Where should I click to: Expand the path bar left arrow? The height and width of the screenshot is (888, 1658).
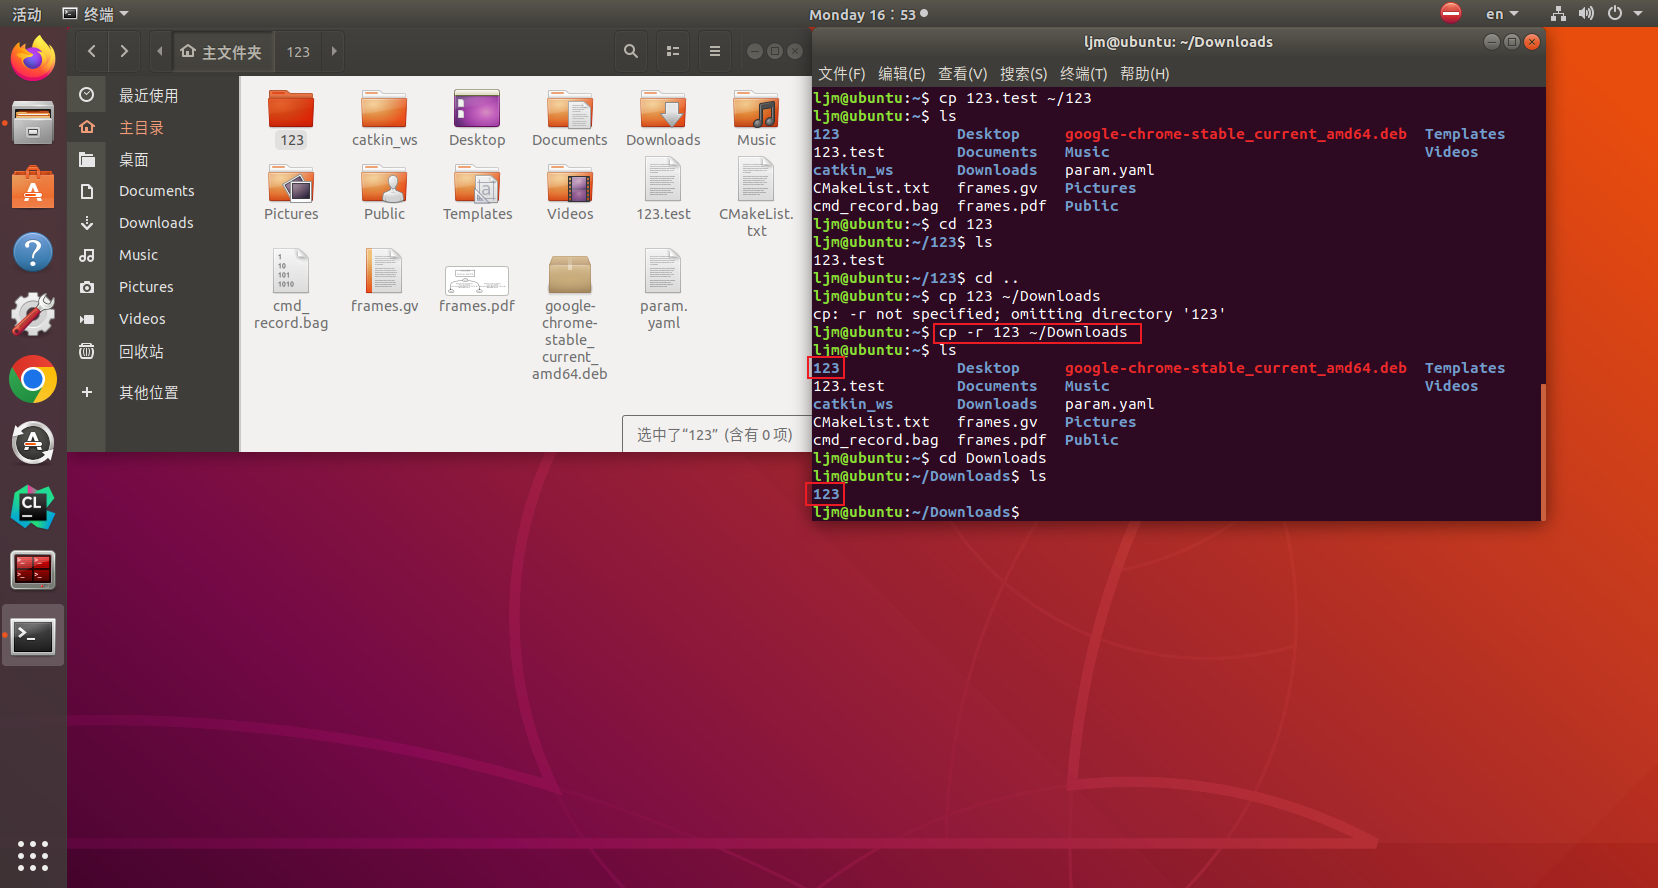click(160, 51)
